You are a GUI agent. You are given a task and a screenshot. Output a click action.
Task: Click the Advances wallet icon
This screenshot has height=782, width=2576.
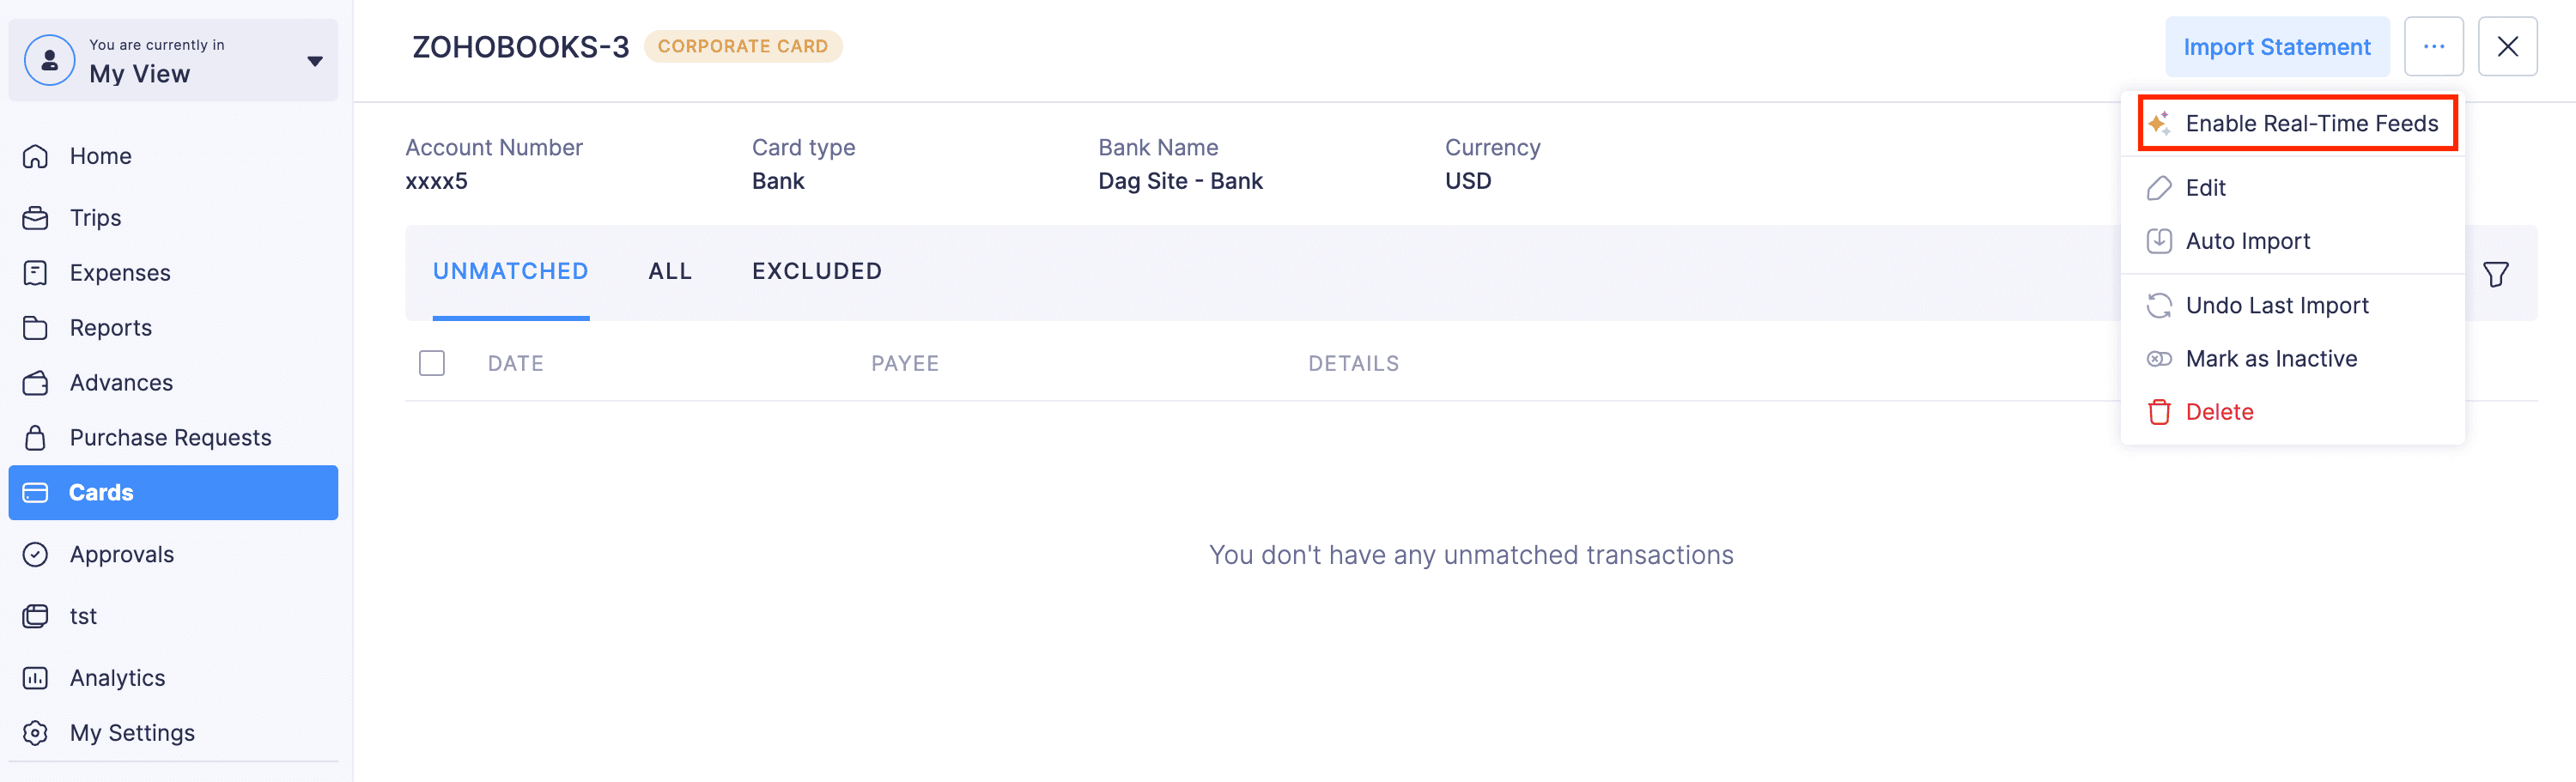(36, 383)
